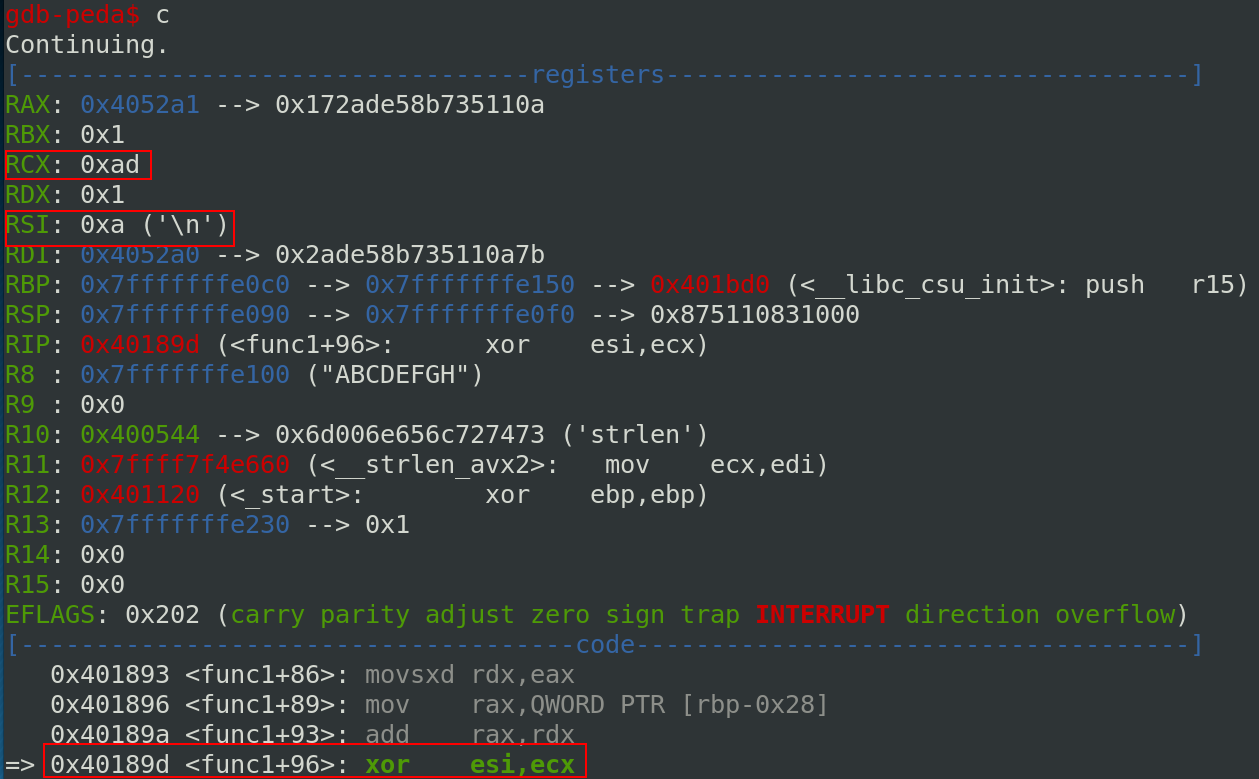Image resolution: width=1259 pixels, height=779 pixels.
Task: Click the RBP address 0x7fffffffe0c0
Action: [185, 285]
